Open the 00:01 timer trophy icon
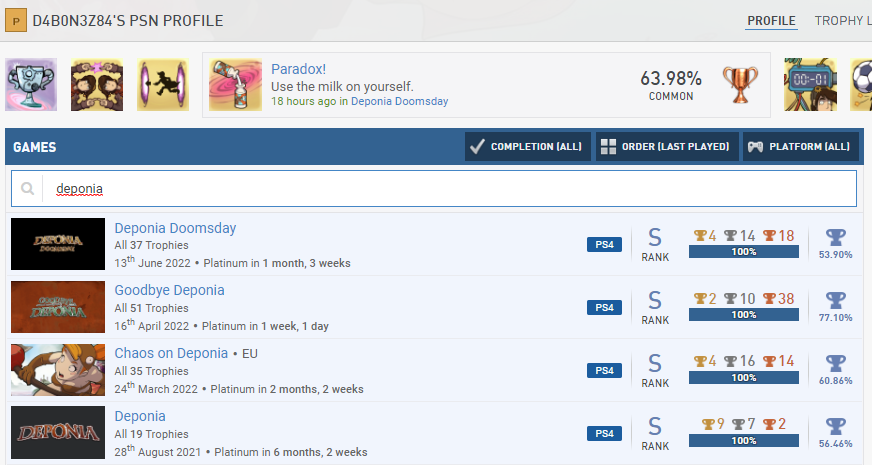The height and width of the screenshot is (465, 872). [810, 85]
